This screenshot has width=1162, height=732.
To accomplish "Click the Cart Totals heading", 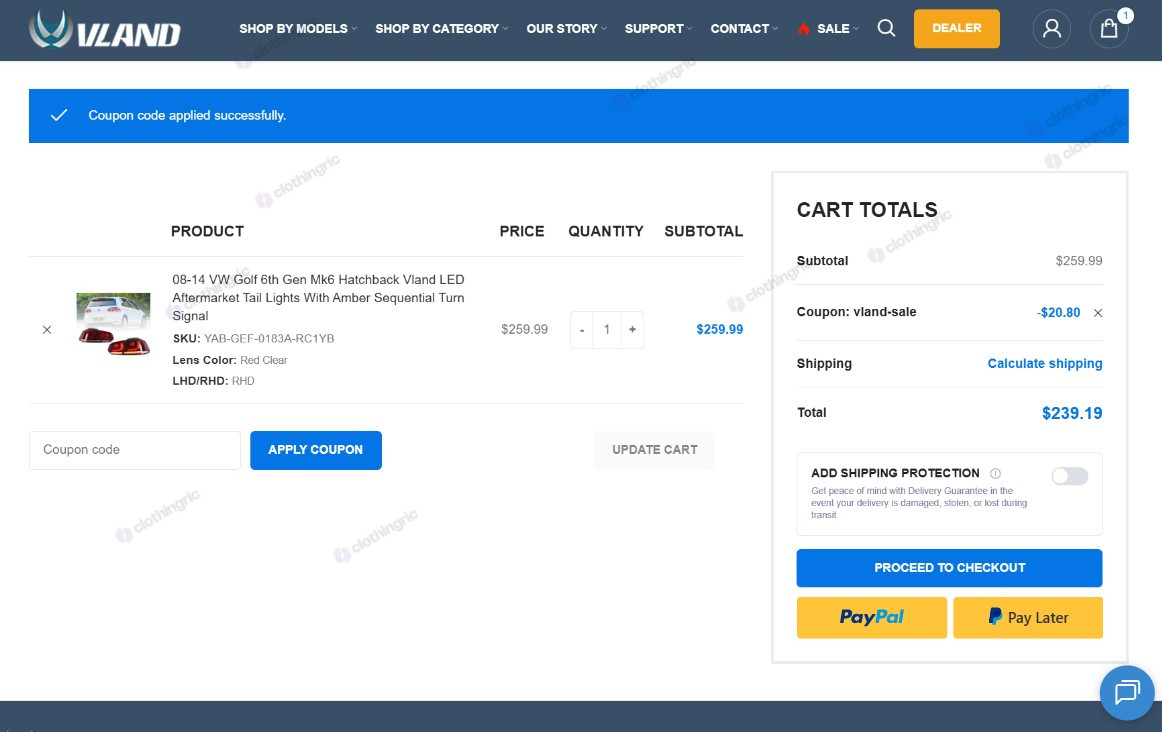I will (x=867, y=210).
